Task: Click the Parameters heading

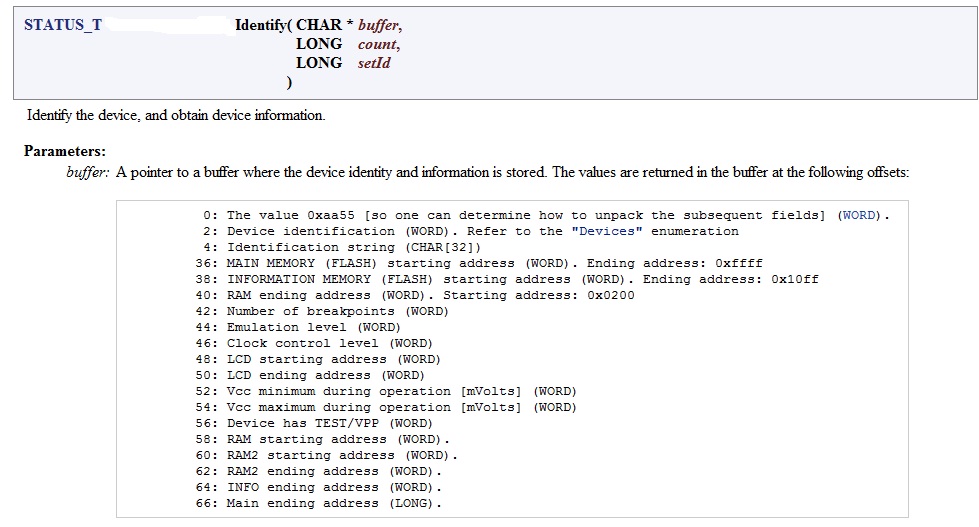Action: [x=65, y=151]
